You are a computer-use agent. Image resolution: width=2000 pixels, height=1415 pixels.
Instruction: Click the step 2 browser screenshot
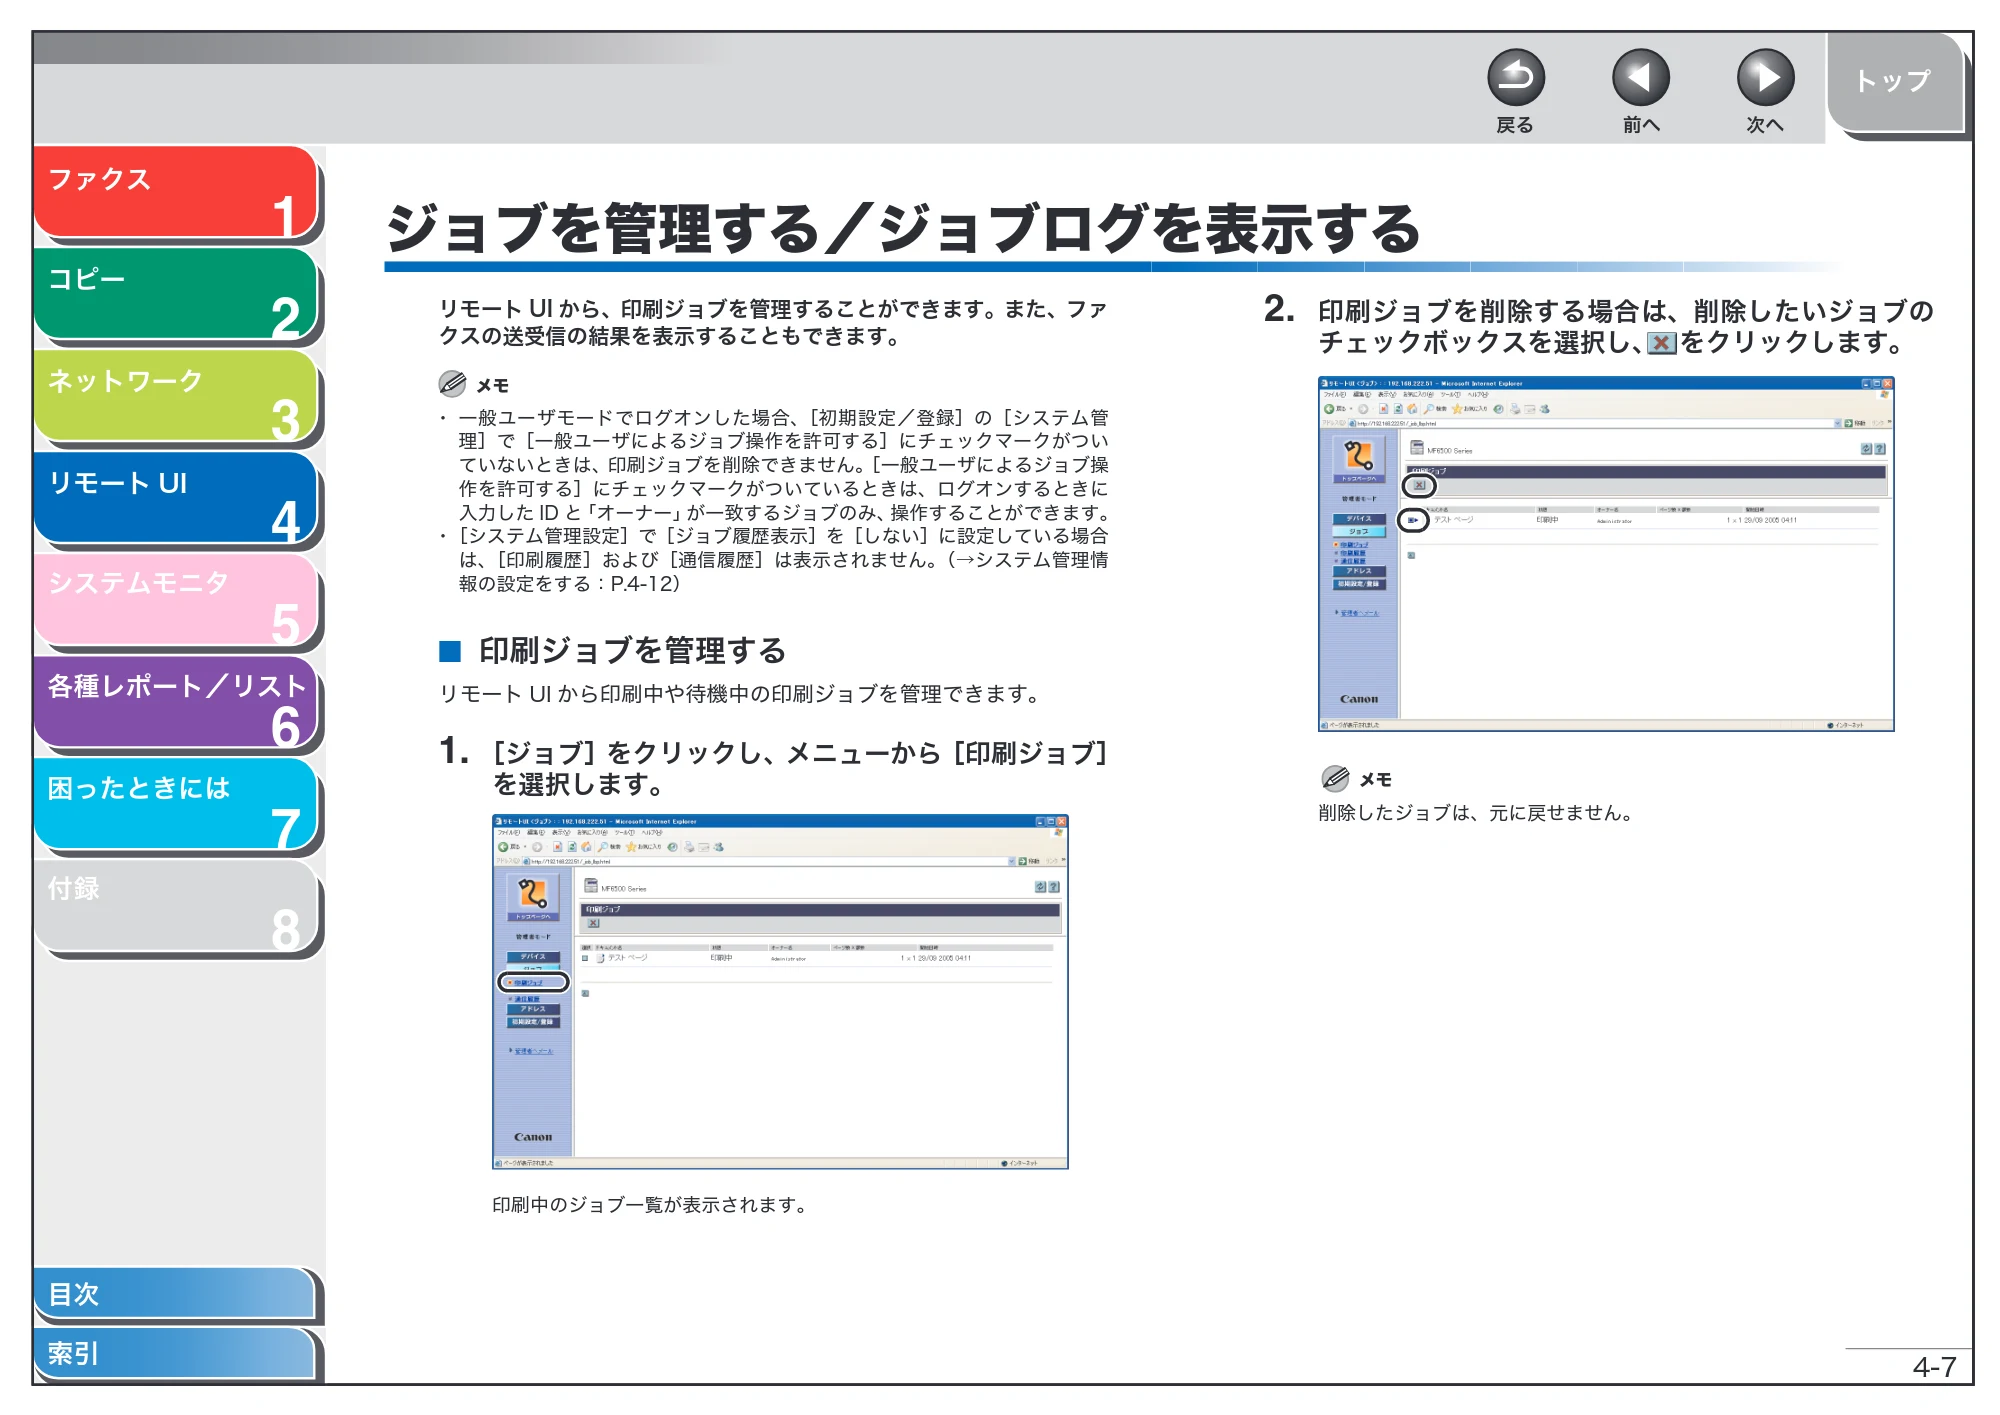(1606, 554)
